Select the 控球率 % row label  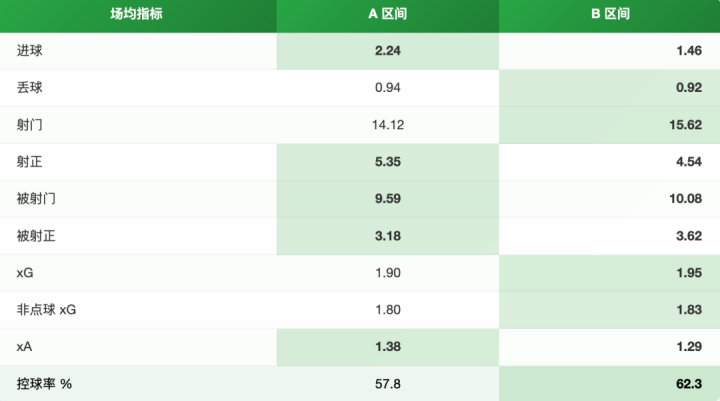44,384
